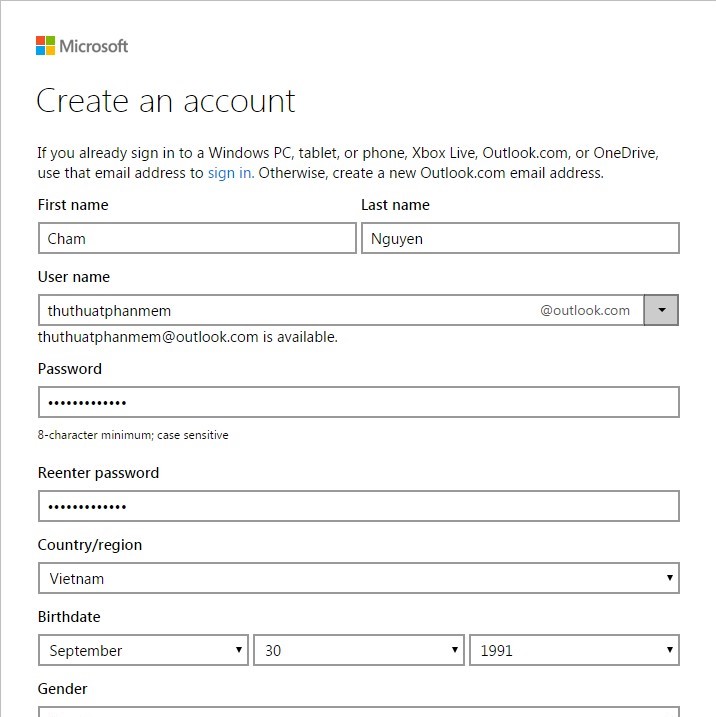Viewport: 716px width, 717px height.
Task: Click the 'Create an account' heading
Action: click(x=166, y=101)
